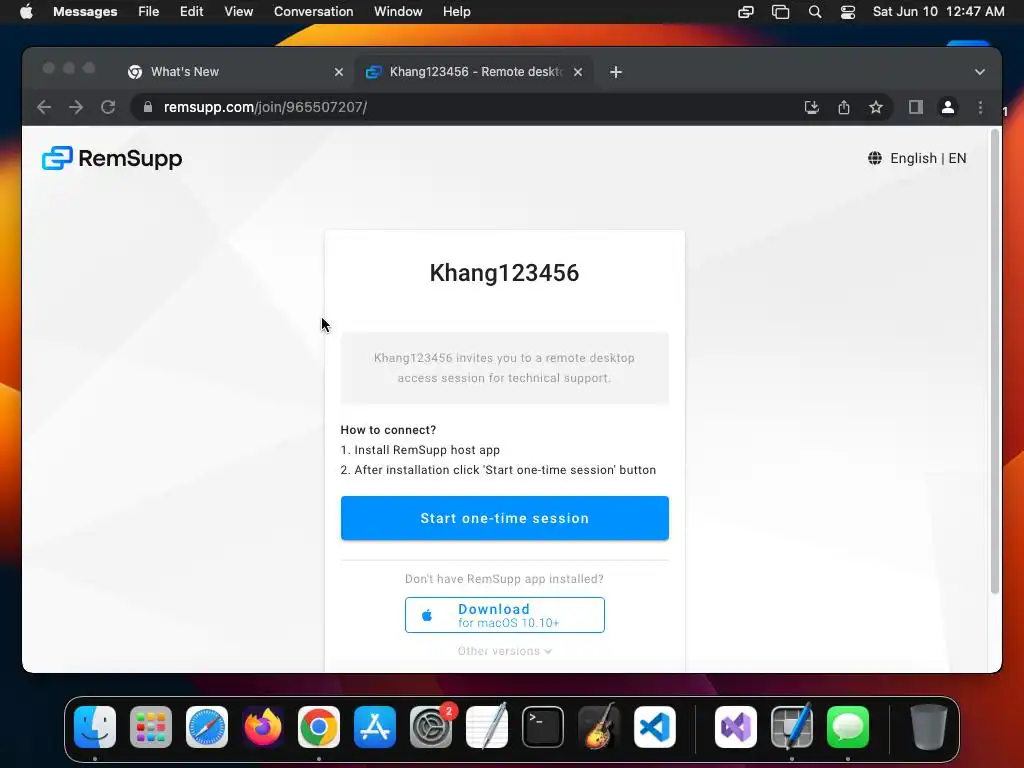This screenshot has height=768, width=1024.
Task: Go back in browser history
Action: [x=44, y=107]
